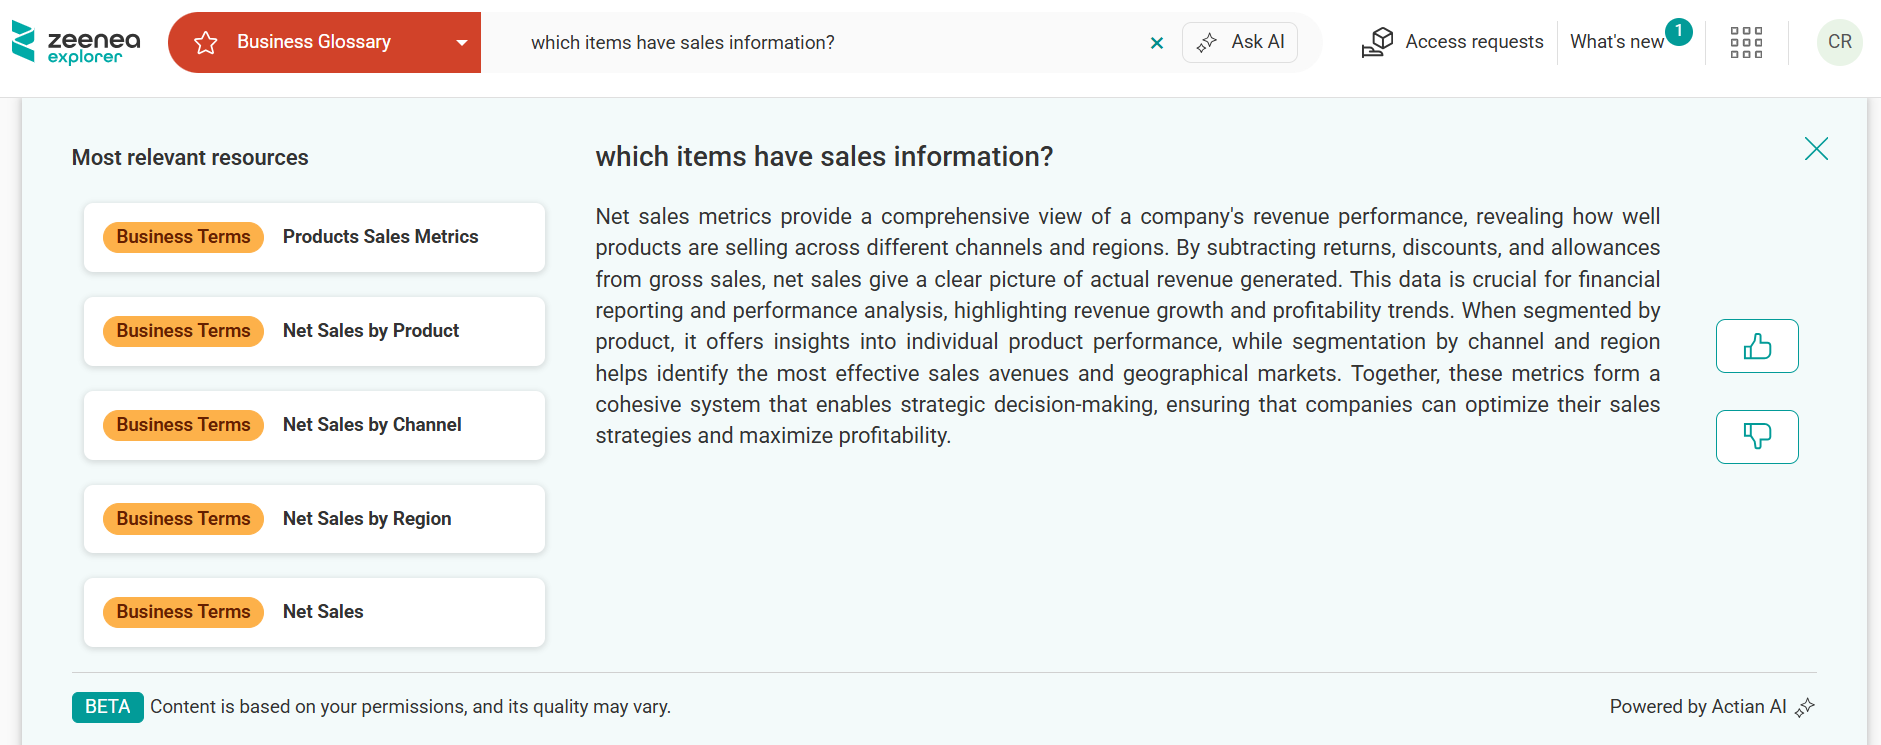Expand the Business Glossary dropdown arrow
Viewport: 1881px width, 745px height.
[462, 42]
